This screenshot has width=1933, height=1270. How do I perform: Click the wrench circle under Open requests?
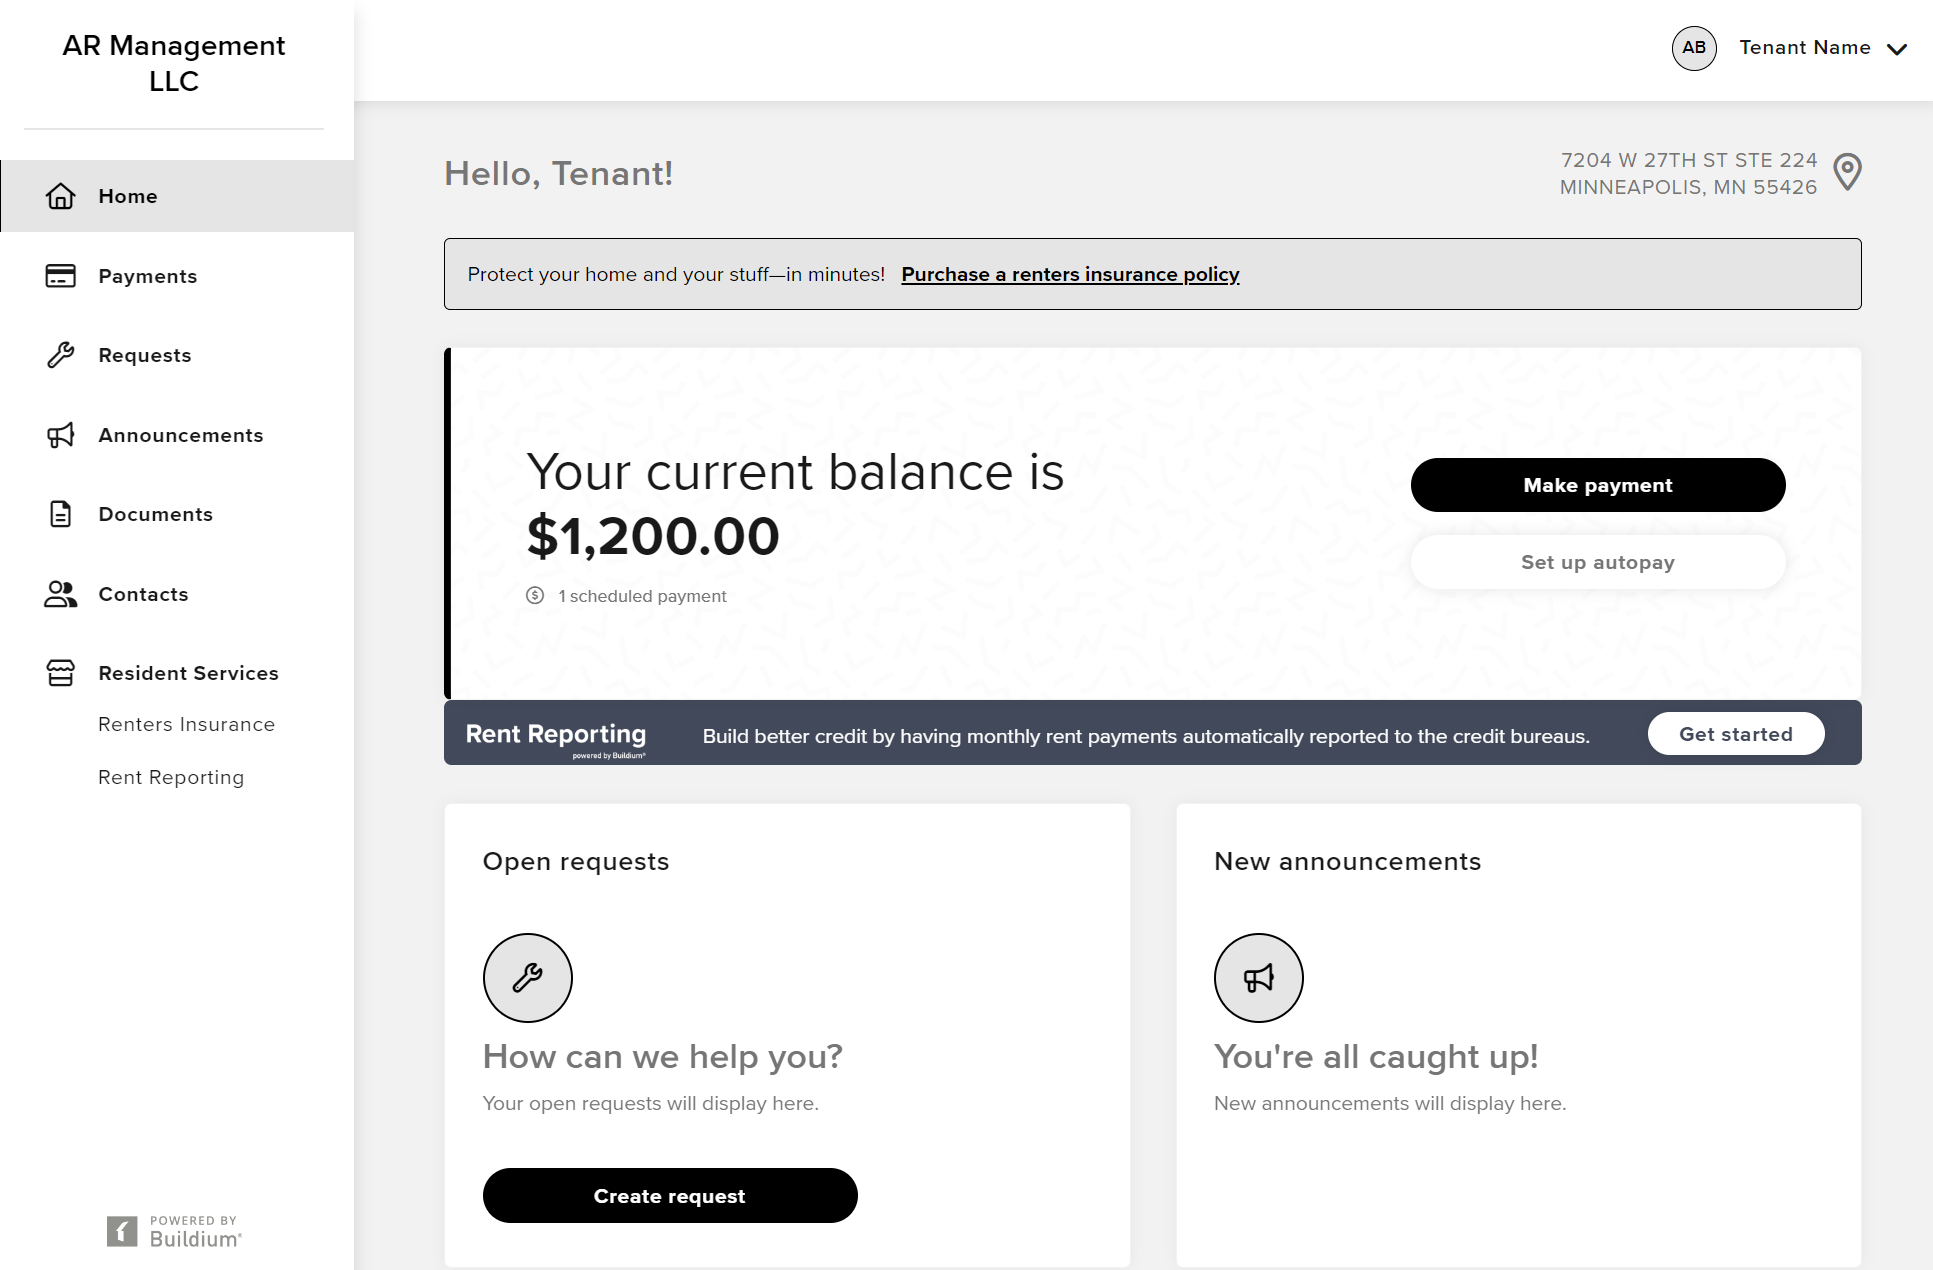coord(528,978)
